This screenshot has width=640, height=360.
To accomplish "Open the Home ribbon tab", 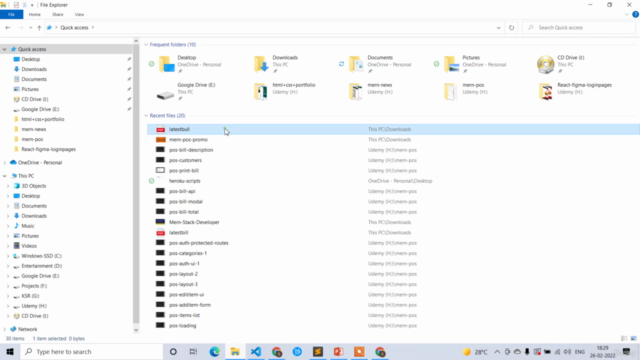I will [35, 14].
